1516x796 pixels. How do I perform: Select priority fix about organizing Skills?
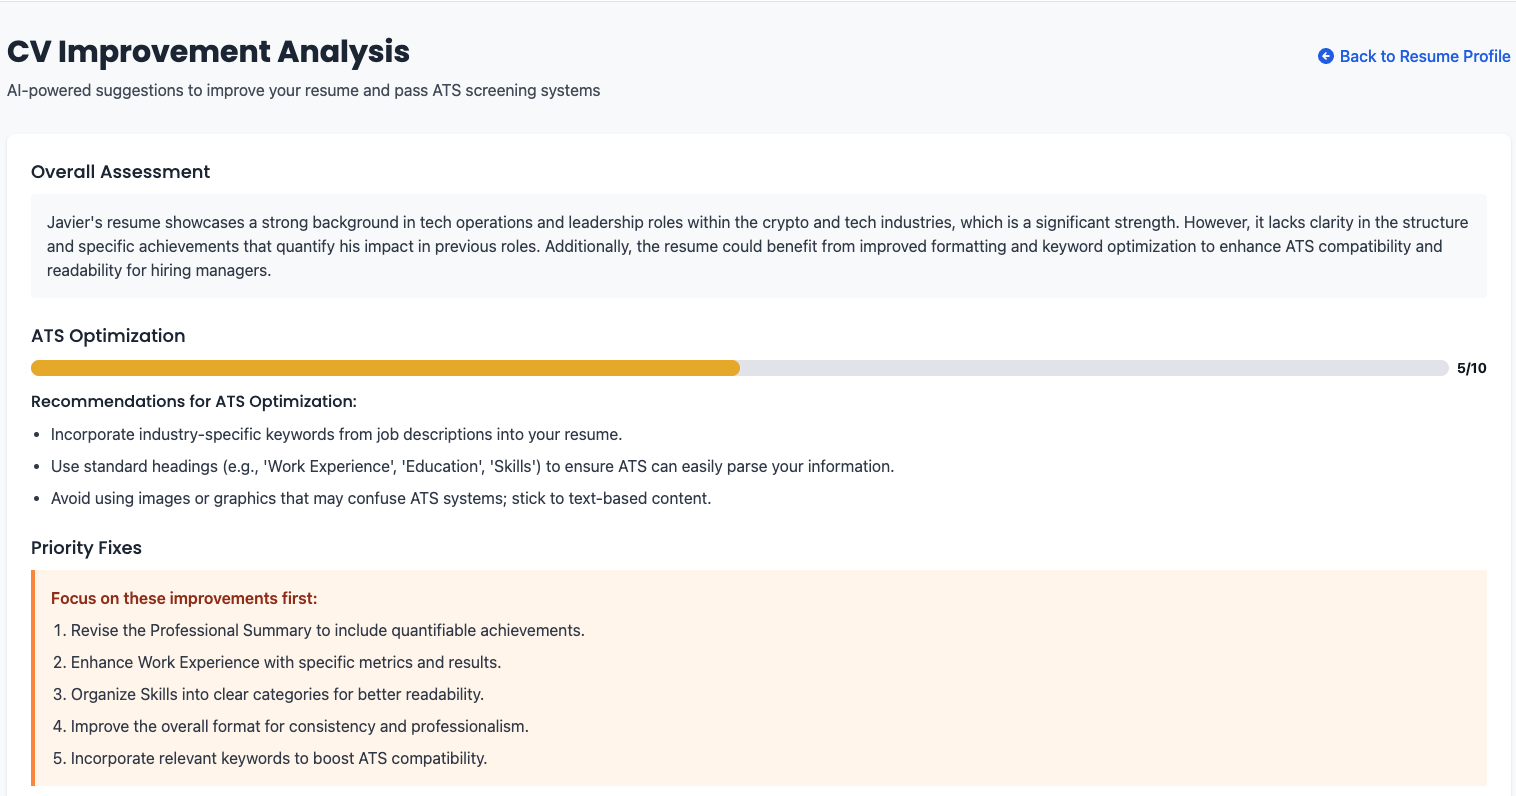click(276, 694)
